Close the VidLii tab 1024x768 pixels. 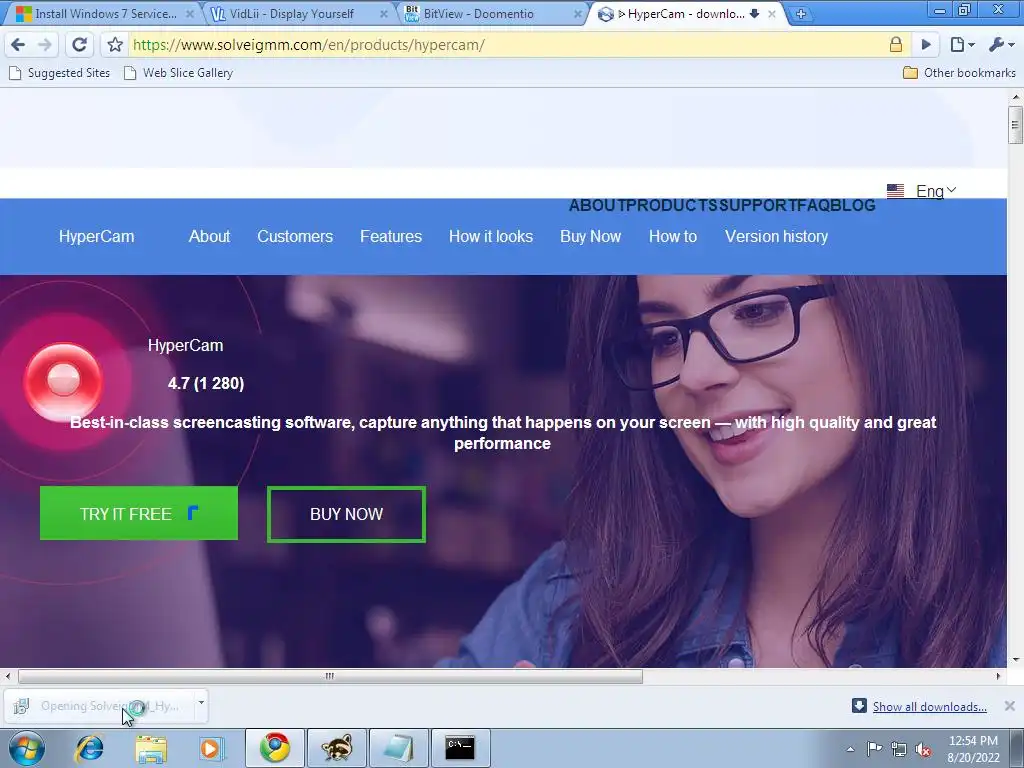383,14
